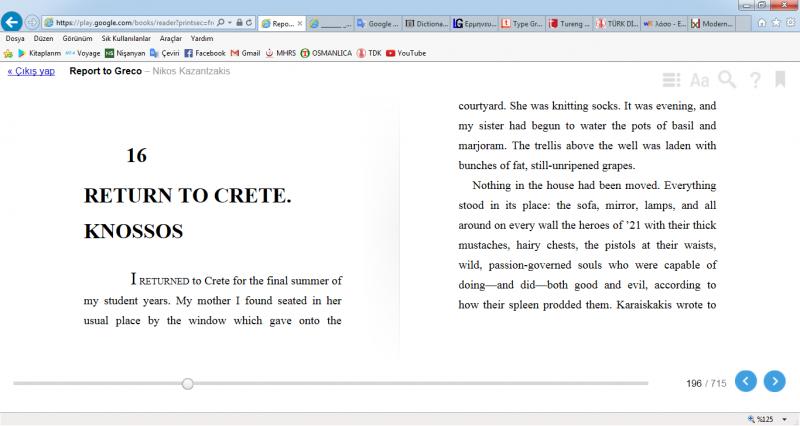Open the Görünüm menu
800x426 pixels.
(x=78, y=38)
